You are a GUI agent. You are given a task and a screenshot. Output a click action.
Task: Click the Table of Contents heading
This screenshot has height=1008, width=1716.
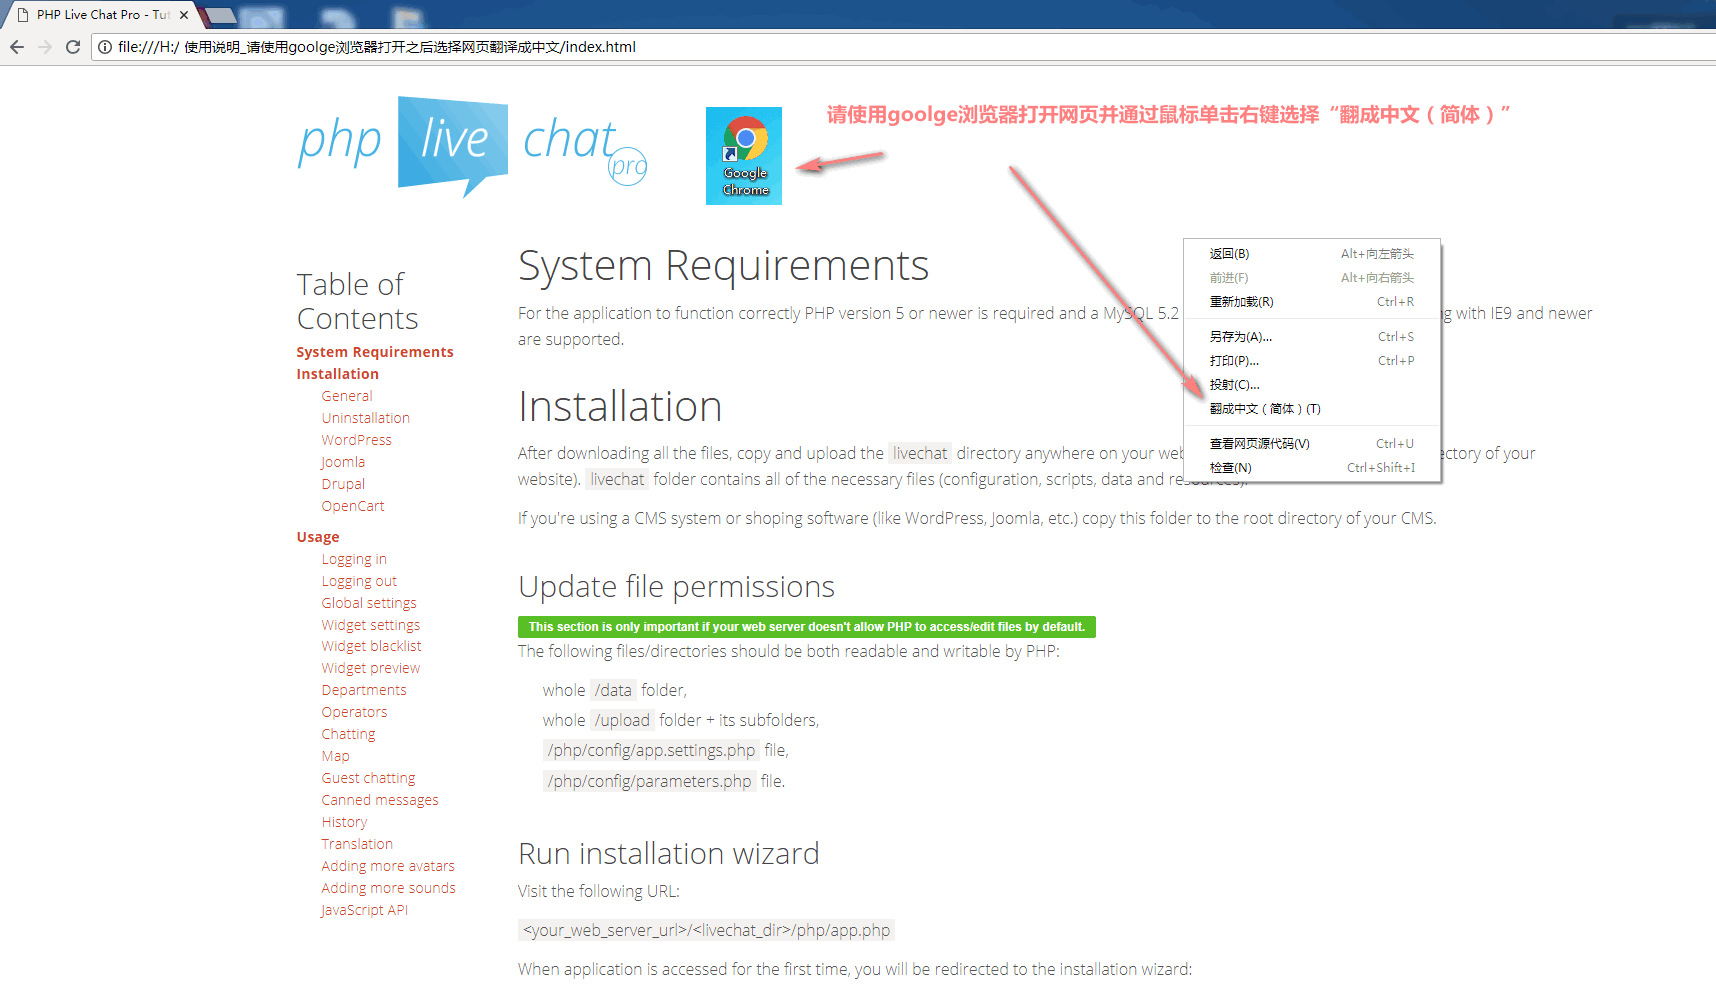click(357, 301)
